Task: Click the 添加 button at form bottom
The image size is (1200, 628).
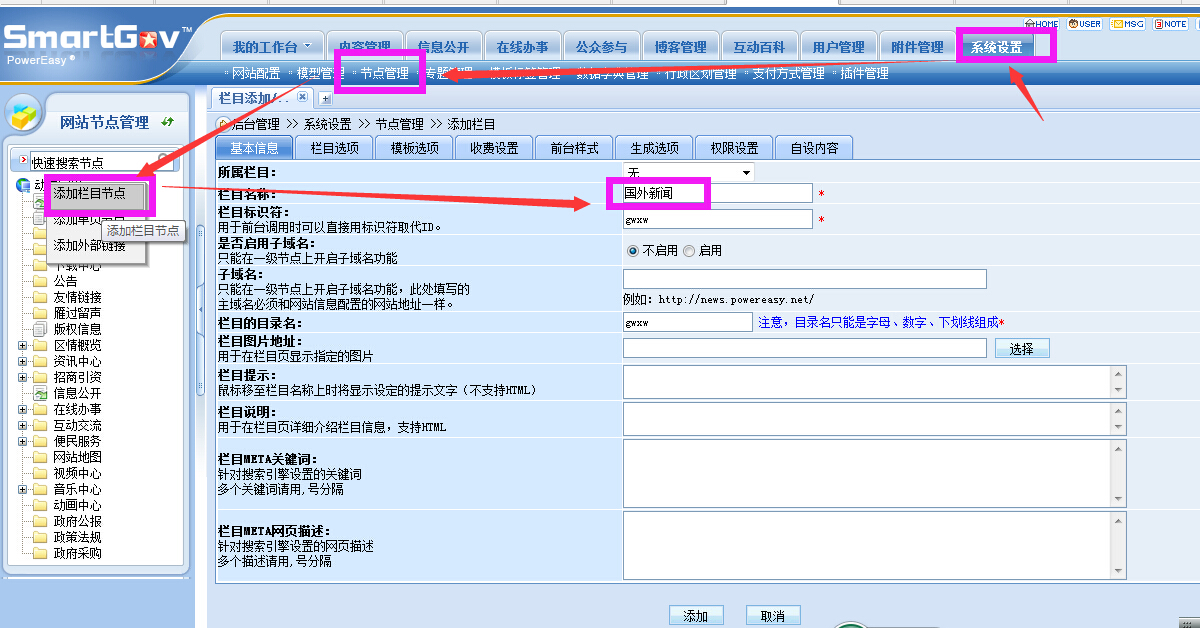Action: coord(695,616)
